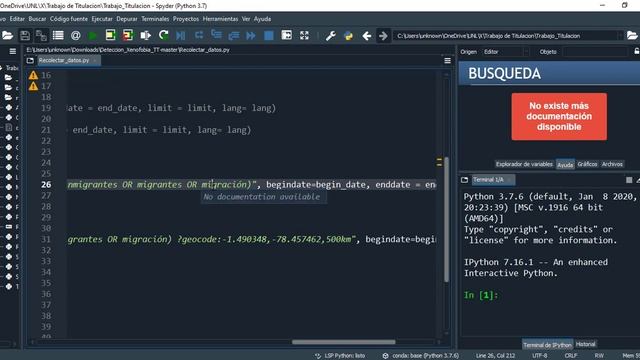Image resolution: width=640 pixels, height=360 pixels.
Task: Click the list view toolbar icon
Action: (58, 36)
